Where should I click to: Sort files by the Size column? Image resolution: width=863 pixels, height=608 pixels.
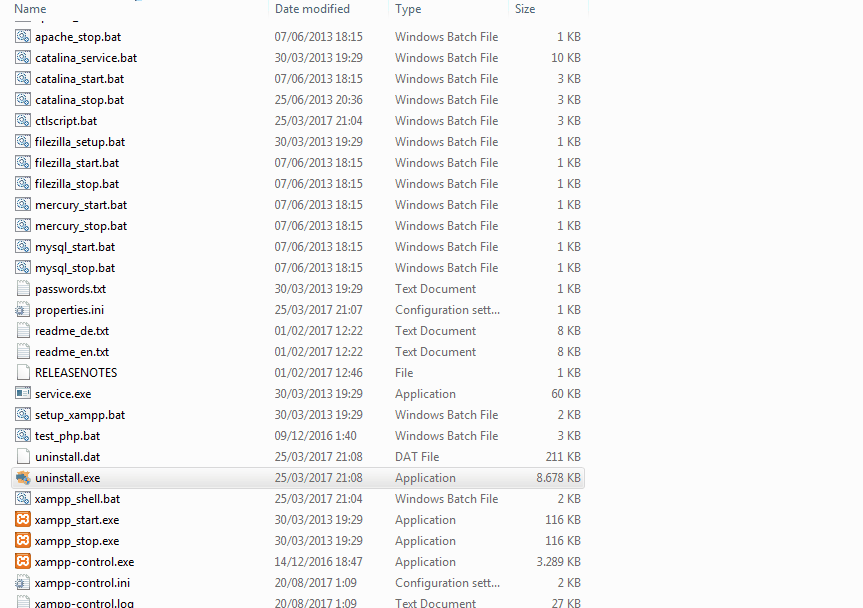pos(525,9)
